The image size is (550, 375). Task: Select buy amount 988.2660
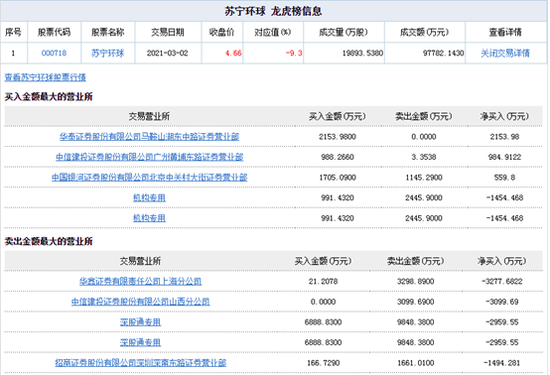[337, 157]
